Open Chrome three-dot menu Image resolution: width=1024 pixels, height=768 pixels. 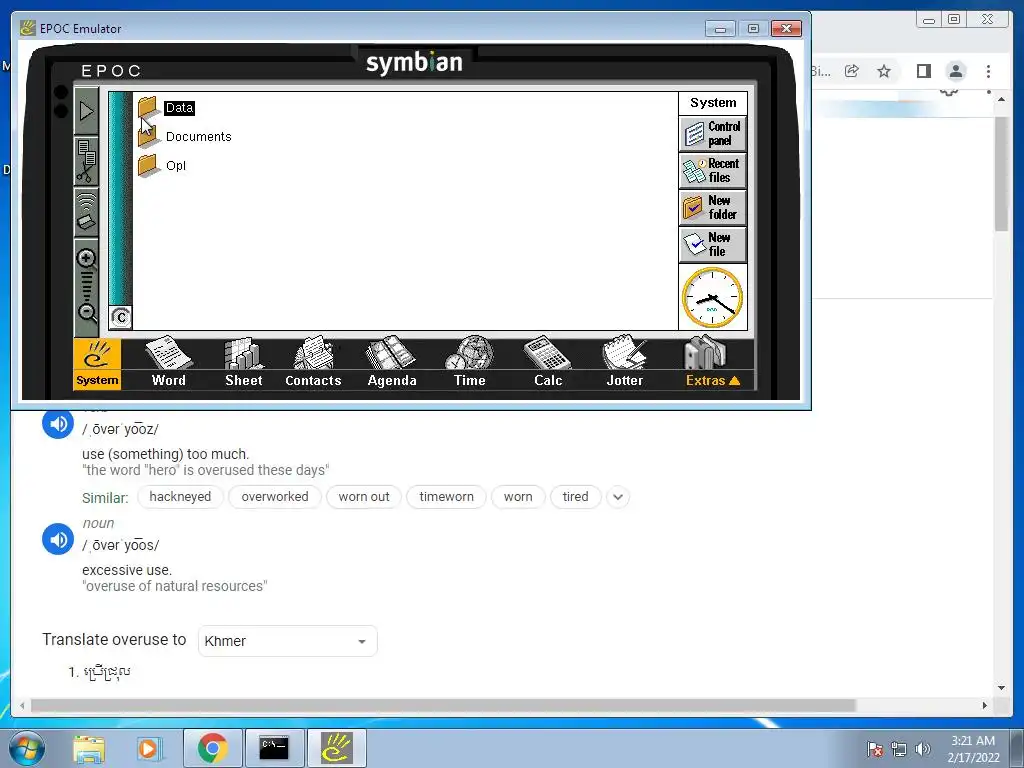pyautogui.click(x=988, y=71)
